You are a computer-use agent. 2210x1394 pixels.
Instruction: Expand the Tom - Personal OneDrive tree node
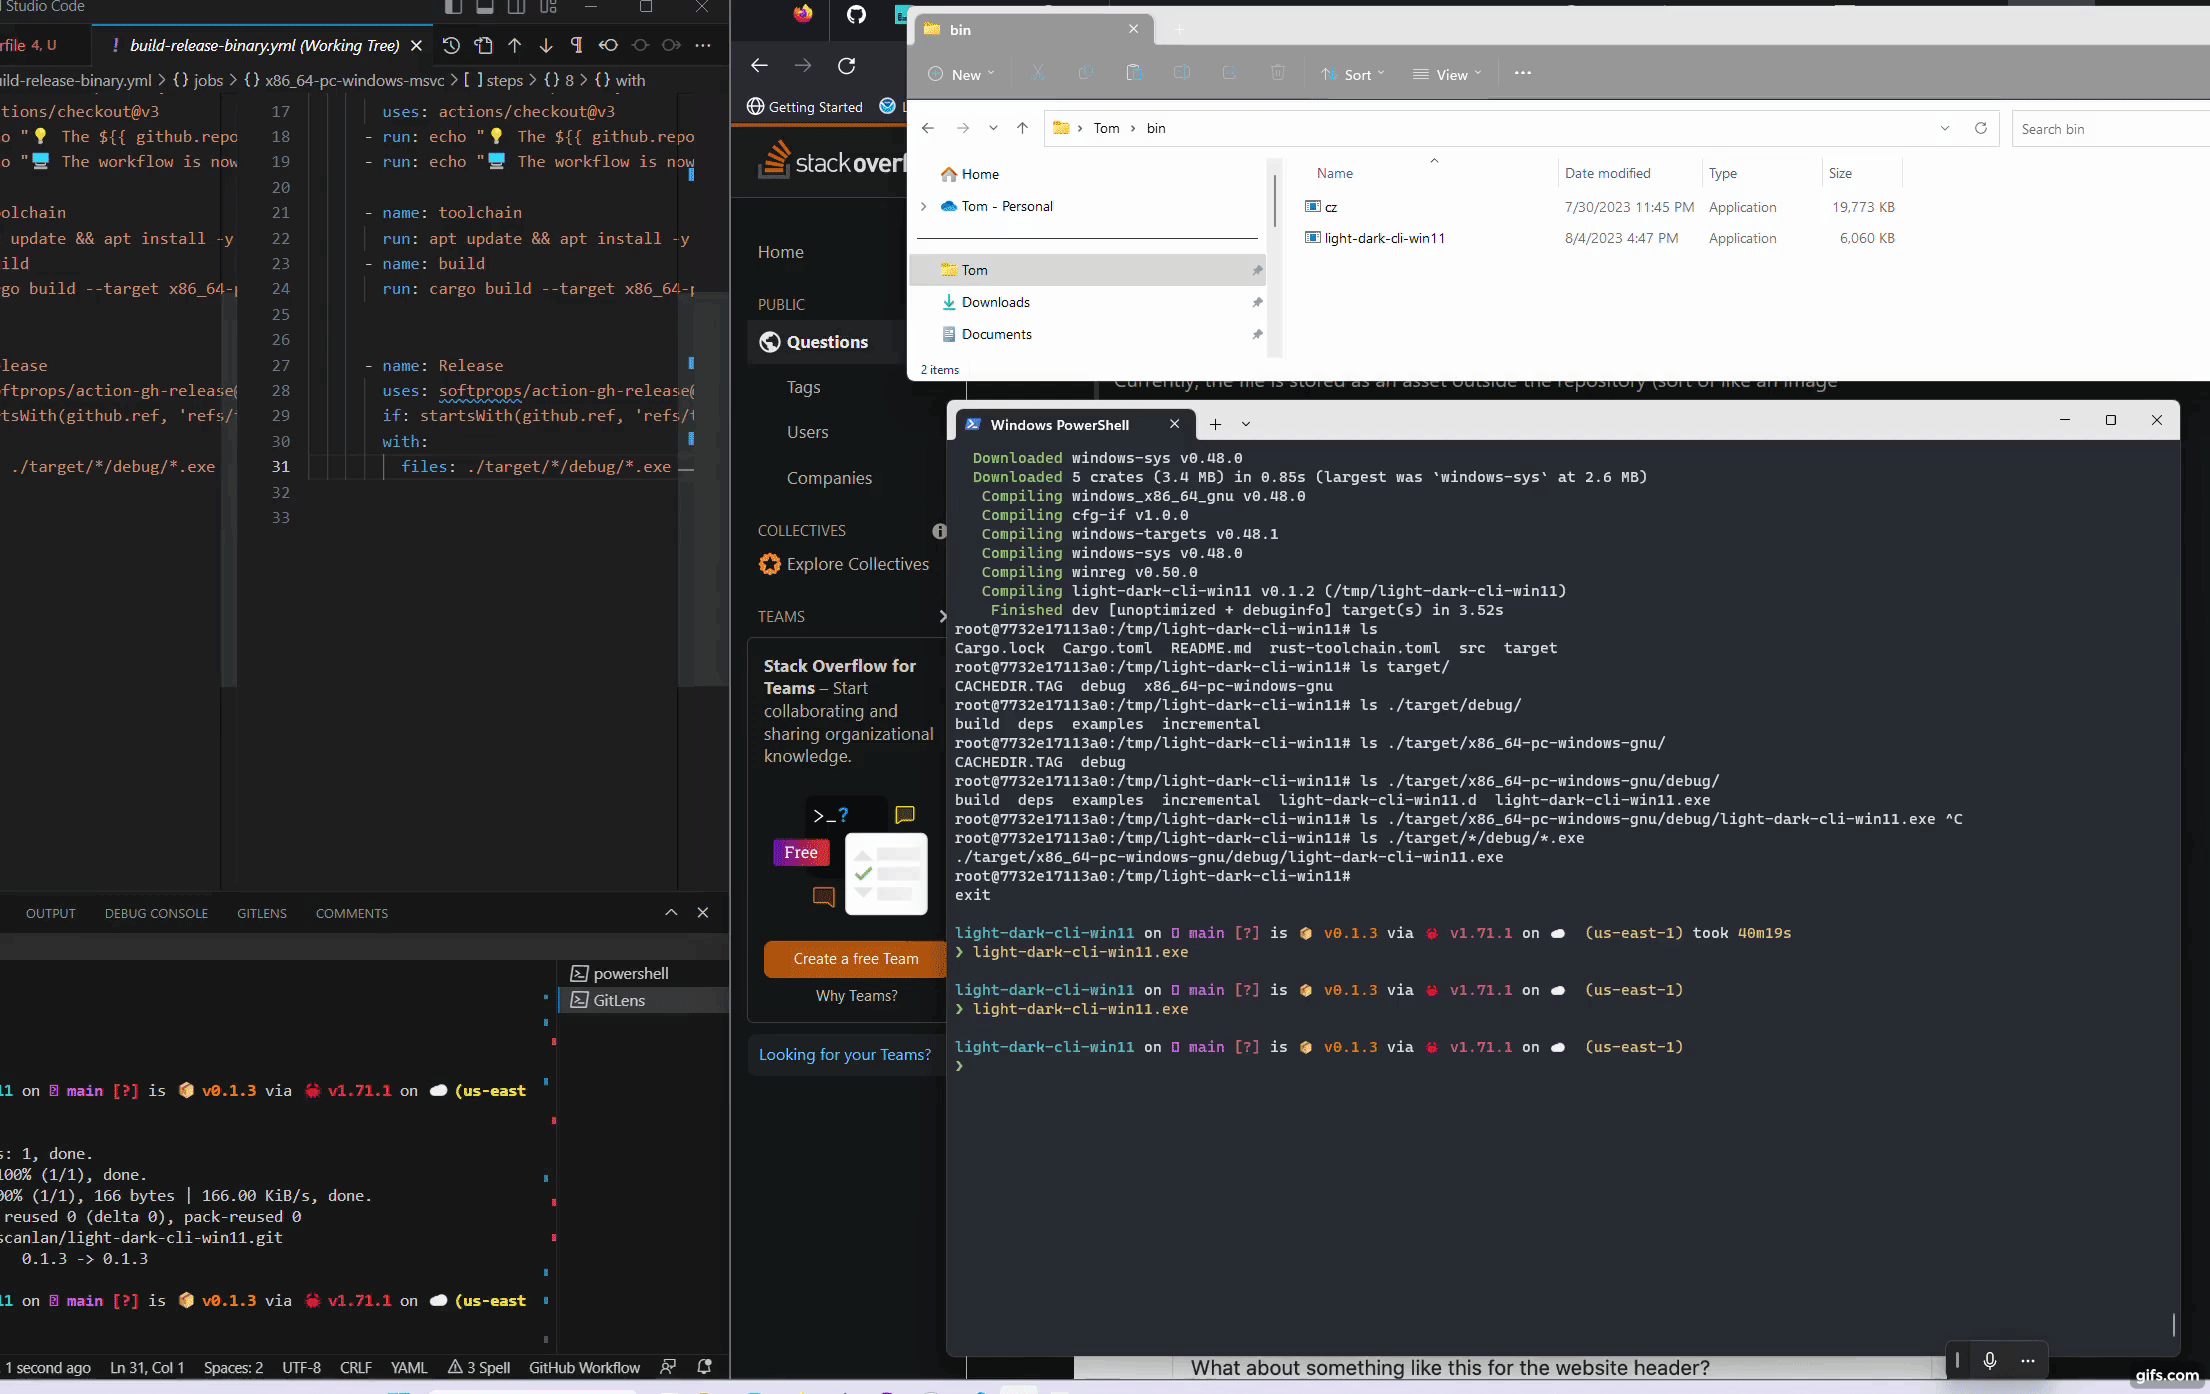pyautogui.click(x=923, y=206)
